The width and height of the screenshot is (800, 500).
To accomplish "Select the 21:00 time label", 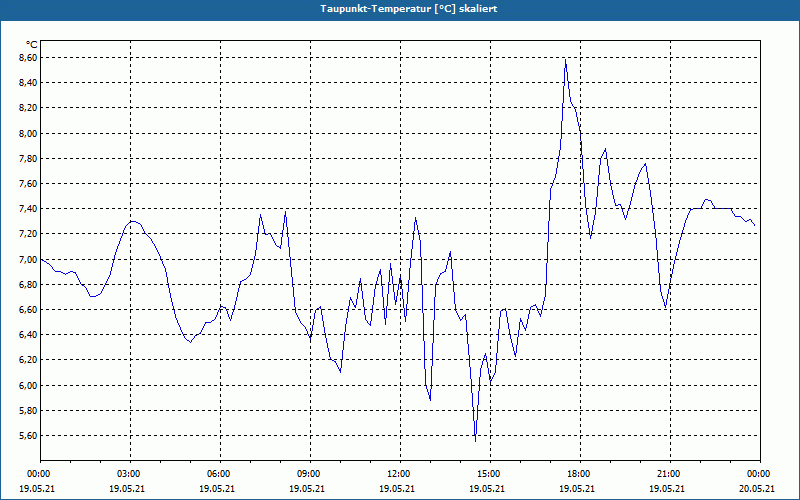I will (668, 474).
